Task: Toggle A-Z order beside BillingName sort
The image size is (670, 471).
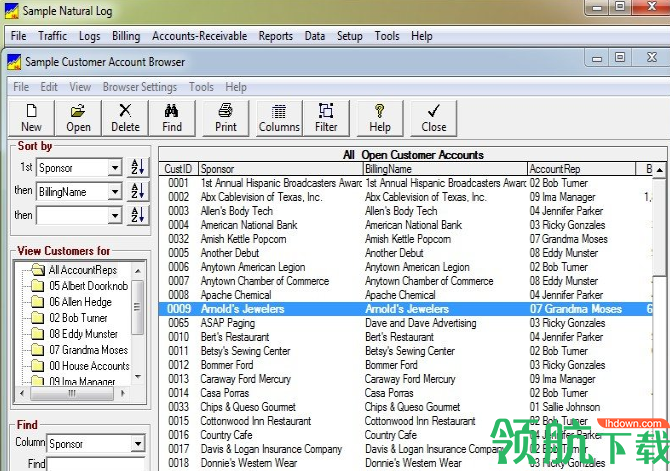Action: (138, 191)
